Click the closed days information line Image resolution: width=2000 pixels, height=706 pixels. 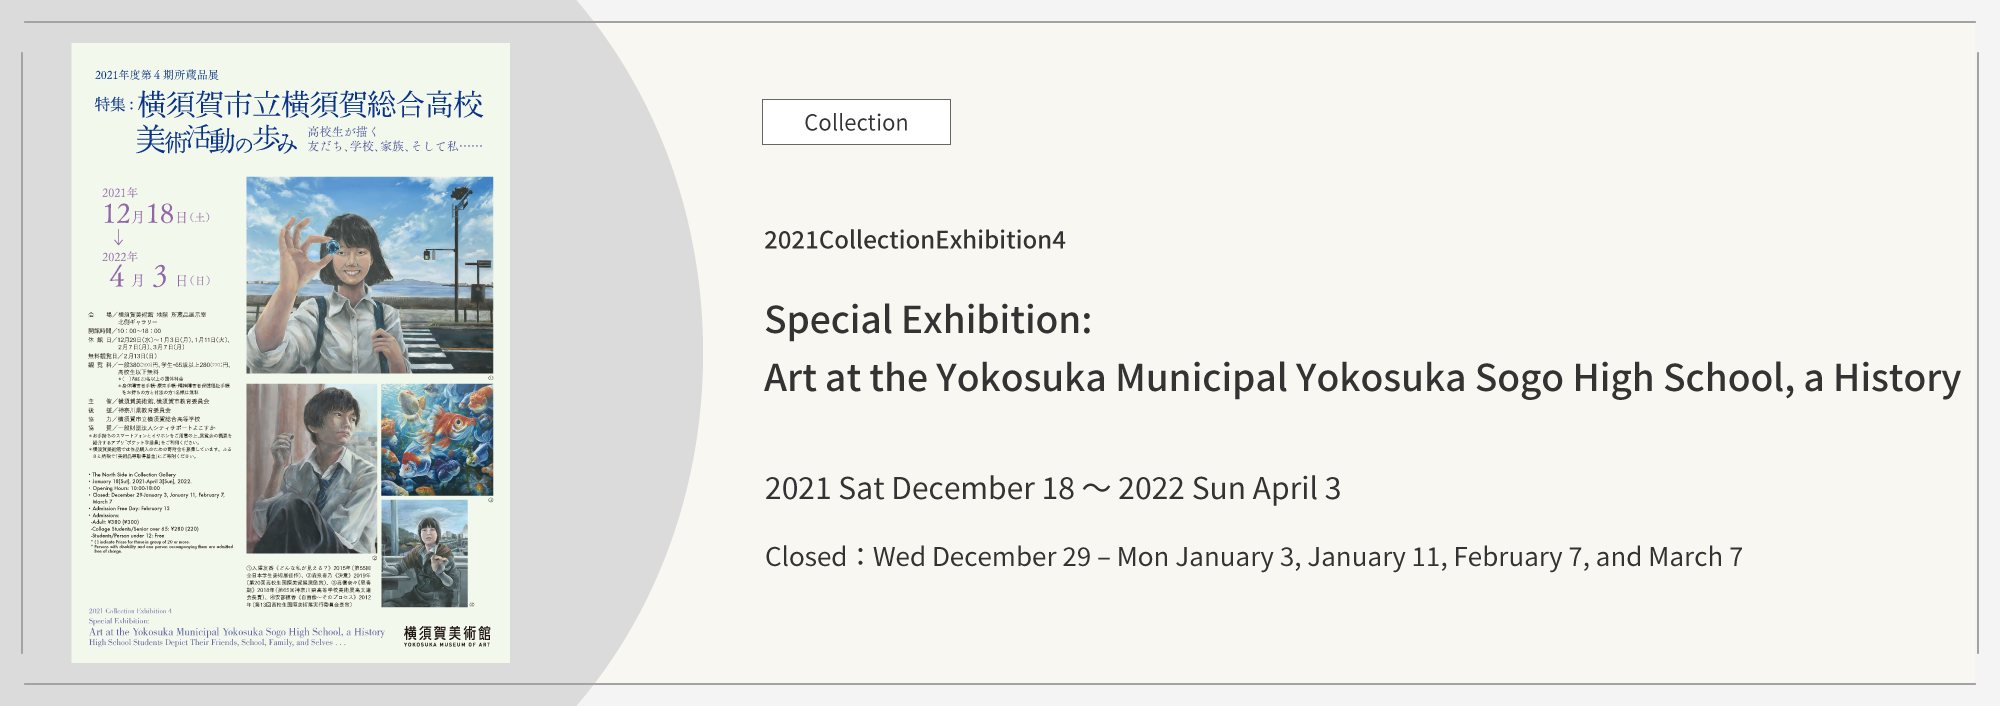[1253, 557]
